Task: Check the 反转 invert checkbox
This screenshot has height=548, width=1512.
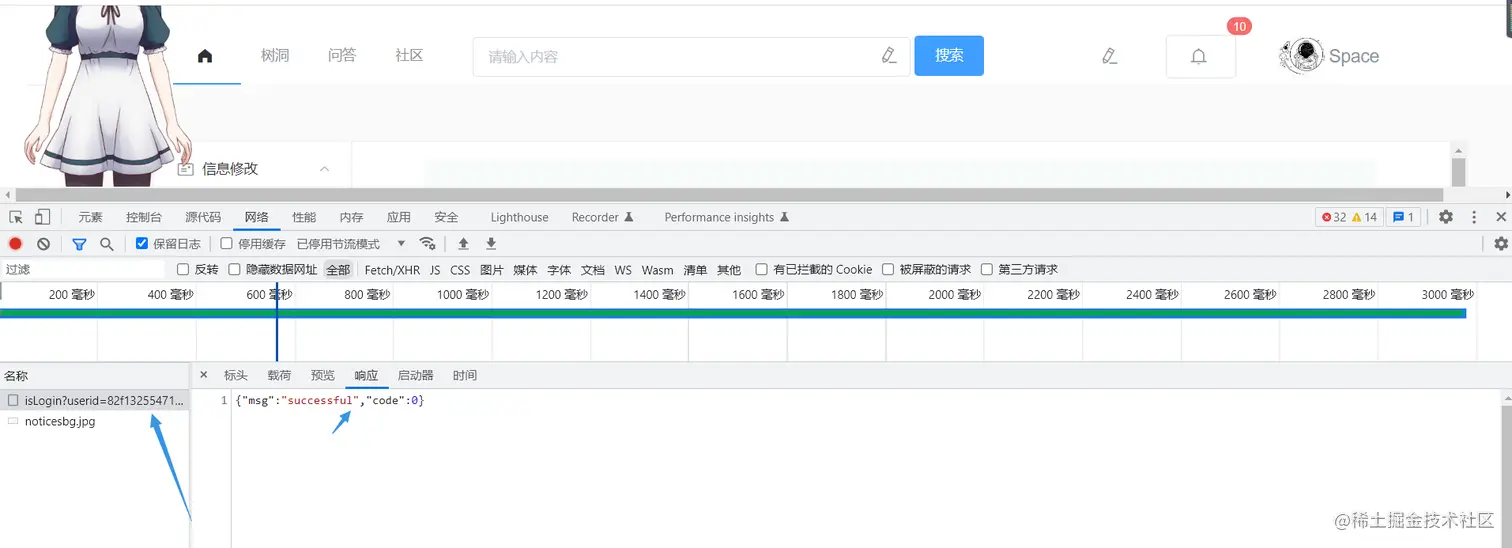Action: coord(183,269)
